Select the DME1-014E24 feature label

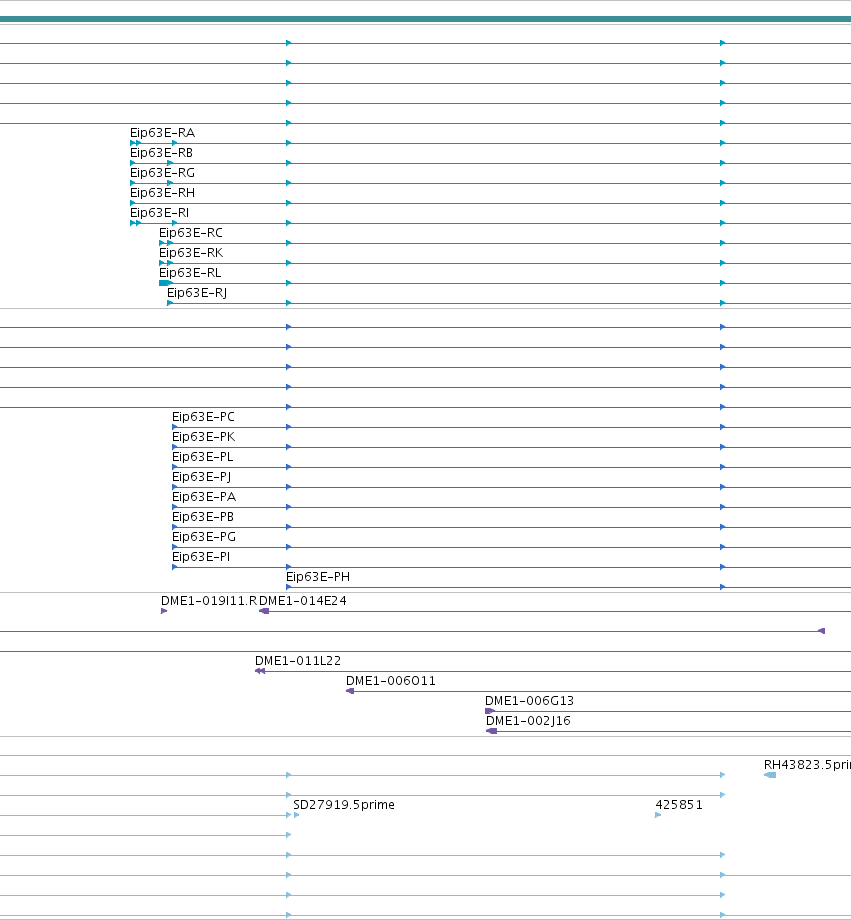coord(303,601)
